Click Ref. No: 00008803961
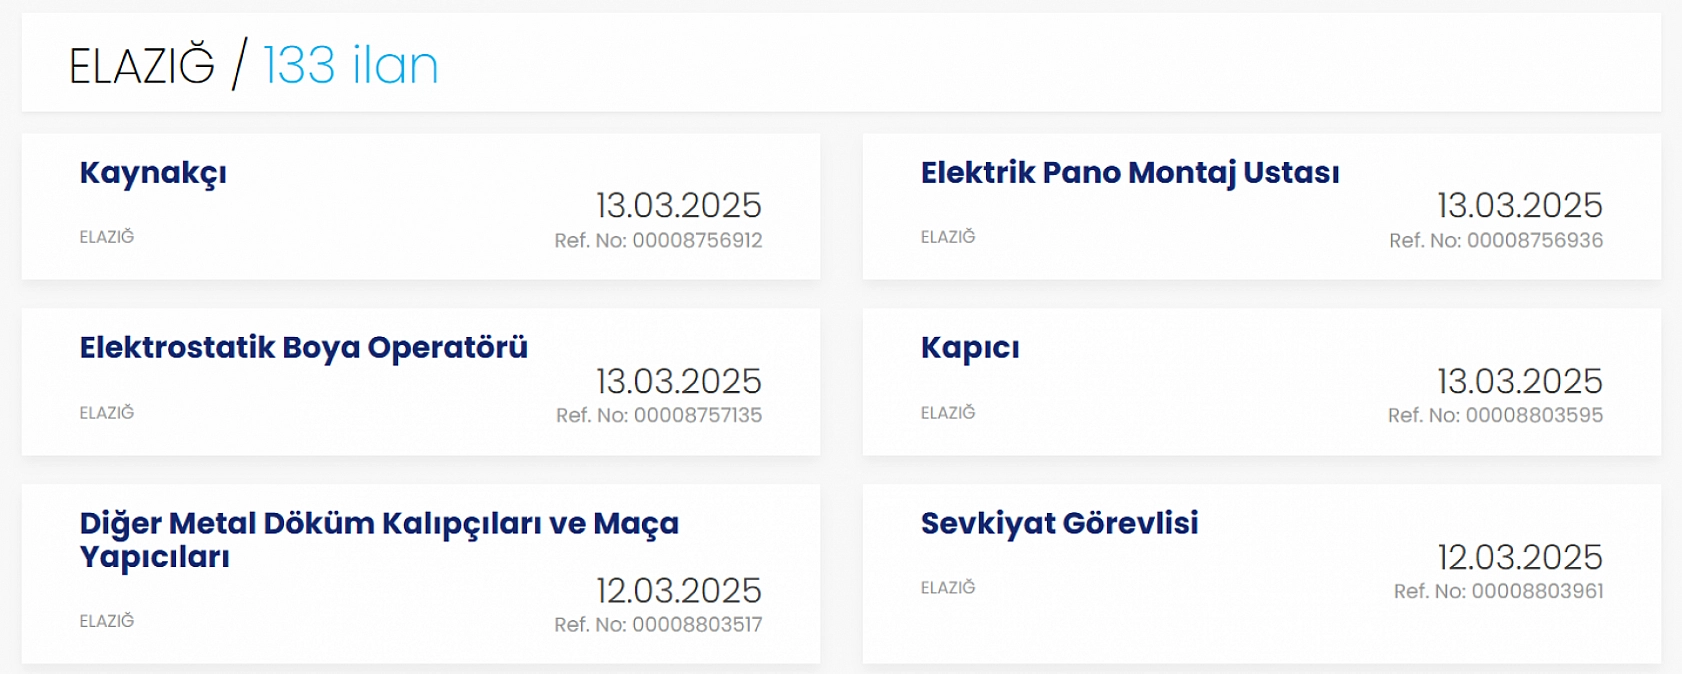Screen dimensions: 1682x674 point(1498,592)
